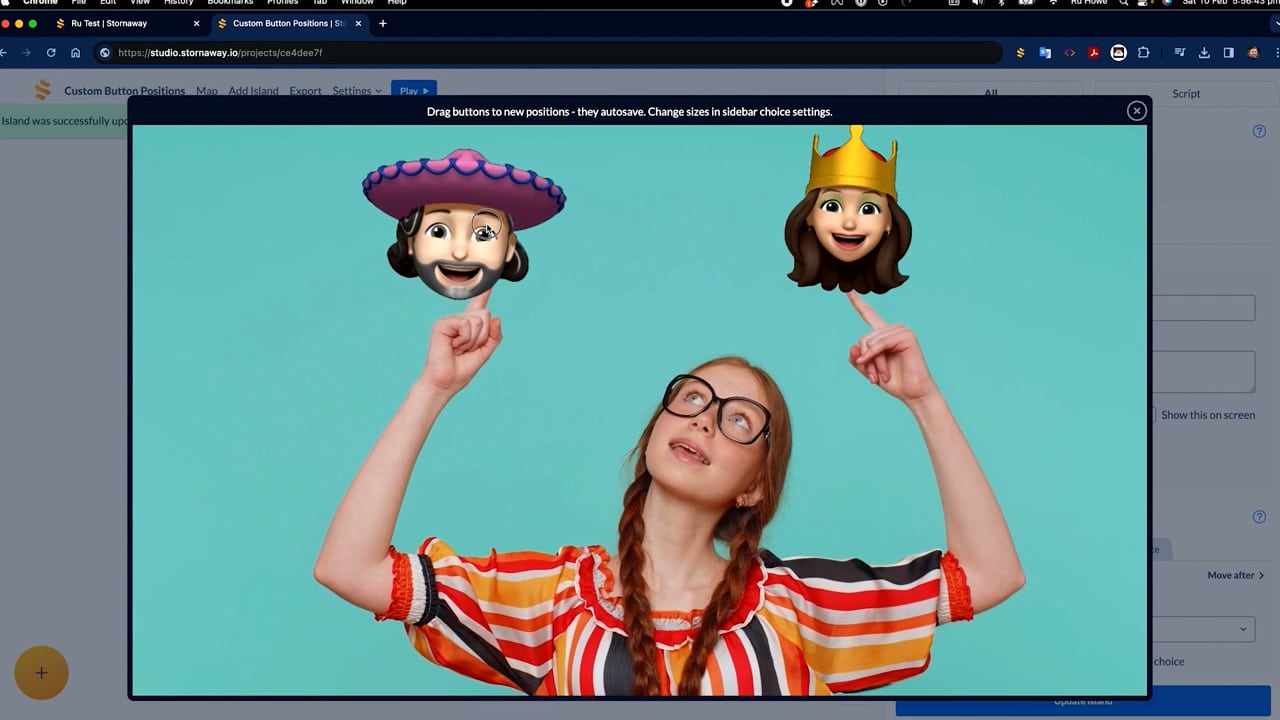Click the round white-circled extension icon
Image resolution: width=1280 pixels, height=720 pixels.
(x=1118, y=53)
